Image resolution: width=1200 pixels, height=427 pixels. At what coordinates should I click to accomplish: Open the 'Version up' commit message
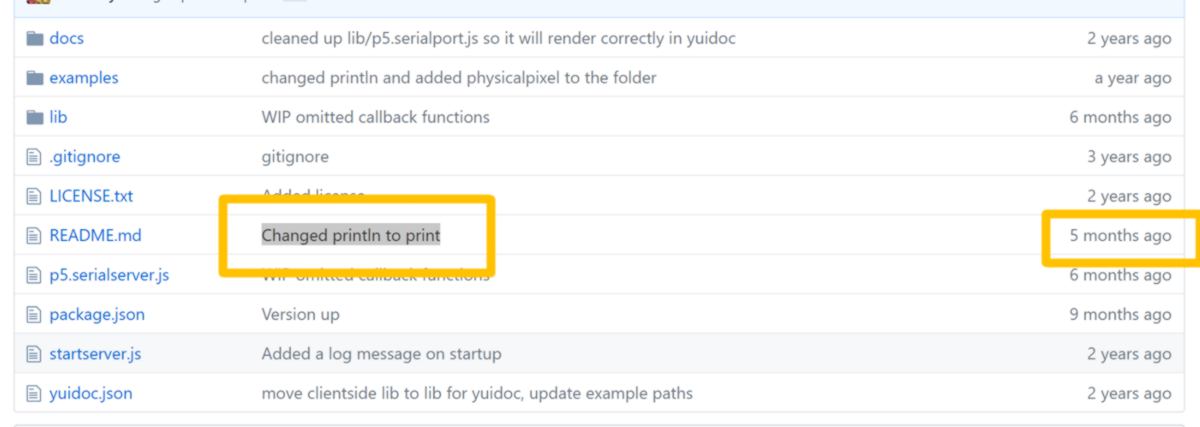point(300,315)
